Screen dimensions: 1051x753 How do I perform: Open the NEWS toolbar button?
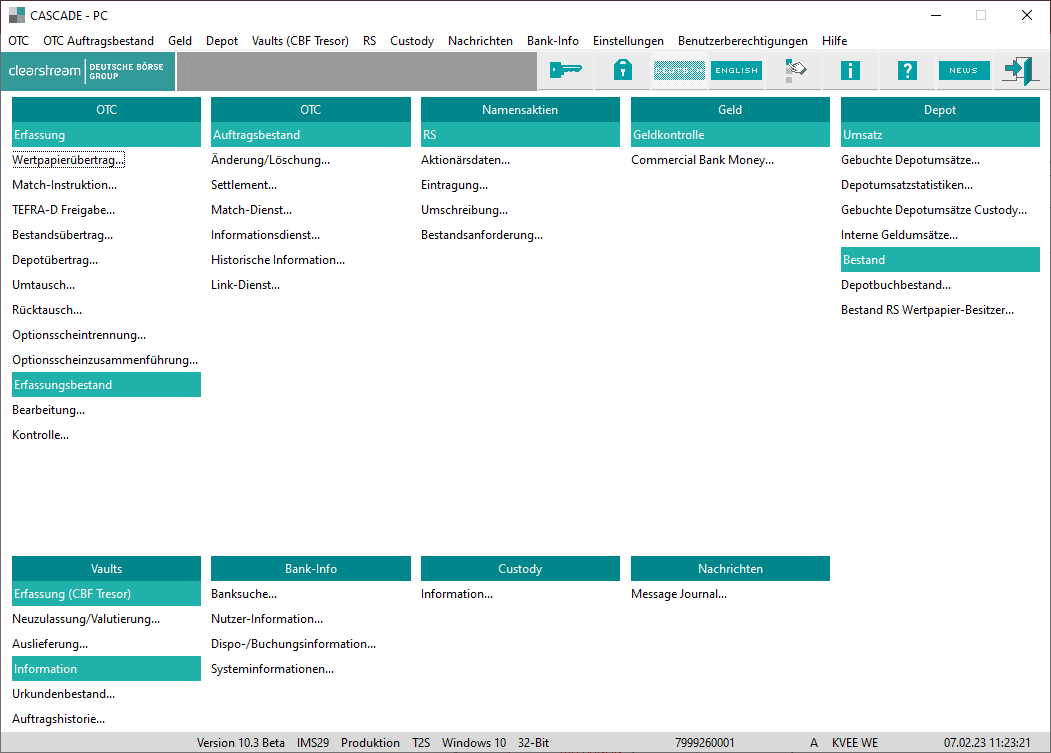pyautogui.click(x=963, y=70)
